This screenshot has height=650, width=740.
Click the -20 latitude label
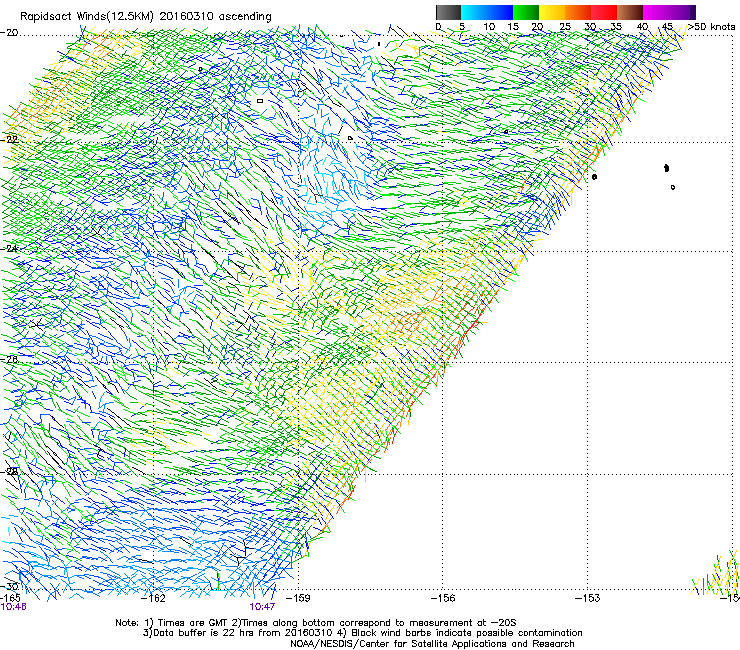9,33
